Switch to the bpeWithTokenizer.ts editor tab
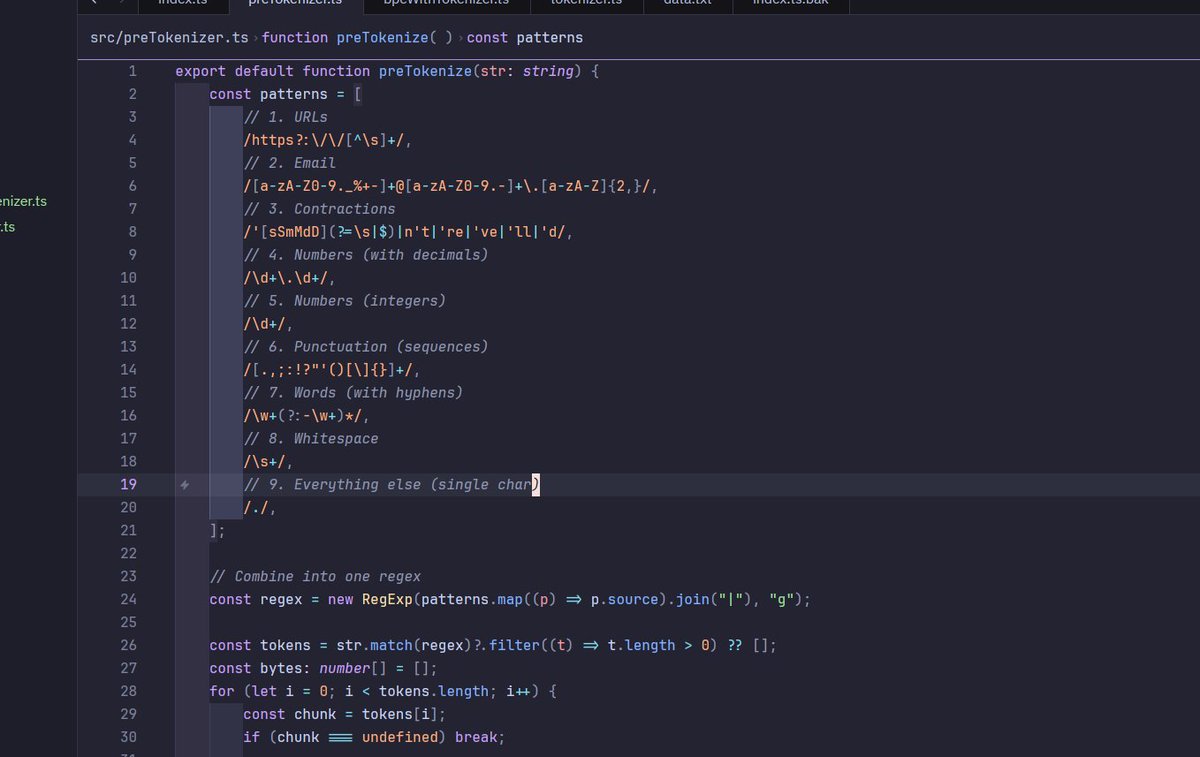This screenshot has width=1200, height=757. tap(447, 4)
